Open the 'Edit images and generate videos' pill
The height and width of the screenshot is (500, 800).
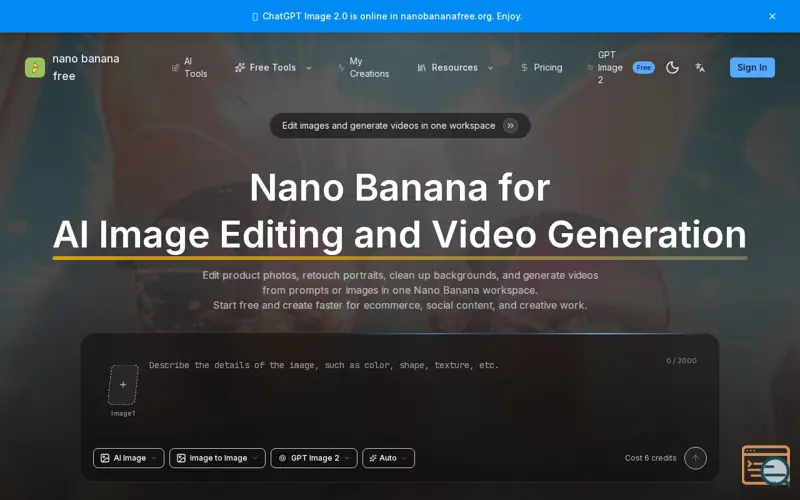click(x=399, y=126)
